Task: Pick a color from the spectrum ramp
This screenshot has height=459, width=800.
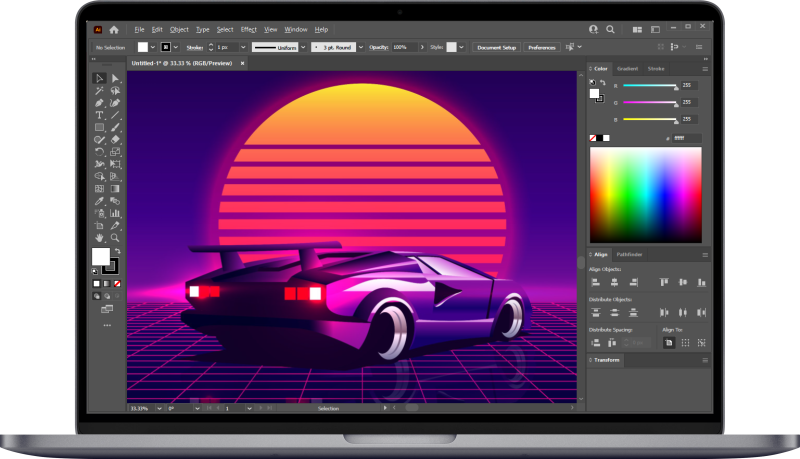Action: click(x=646, y=195)
